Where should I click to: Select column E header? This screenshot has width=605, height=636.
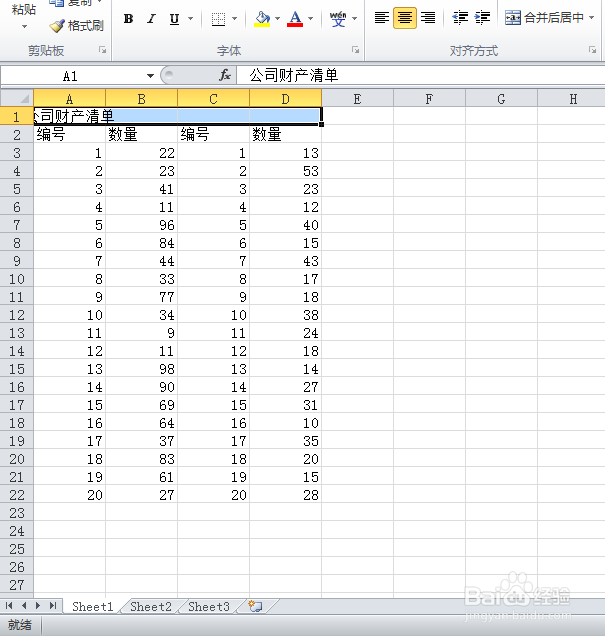pos(357,99)
